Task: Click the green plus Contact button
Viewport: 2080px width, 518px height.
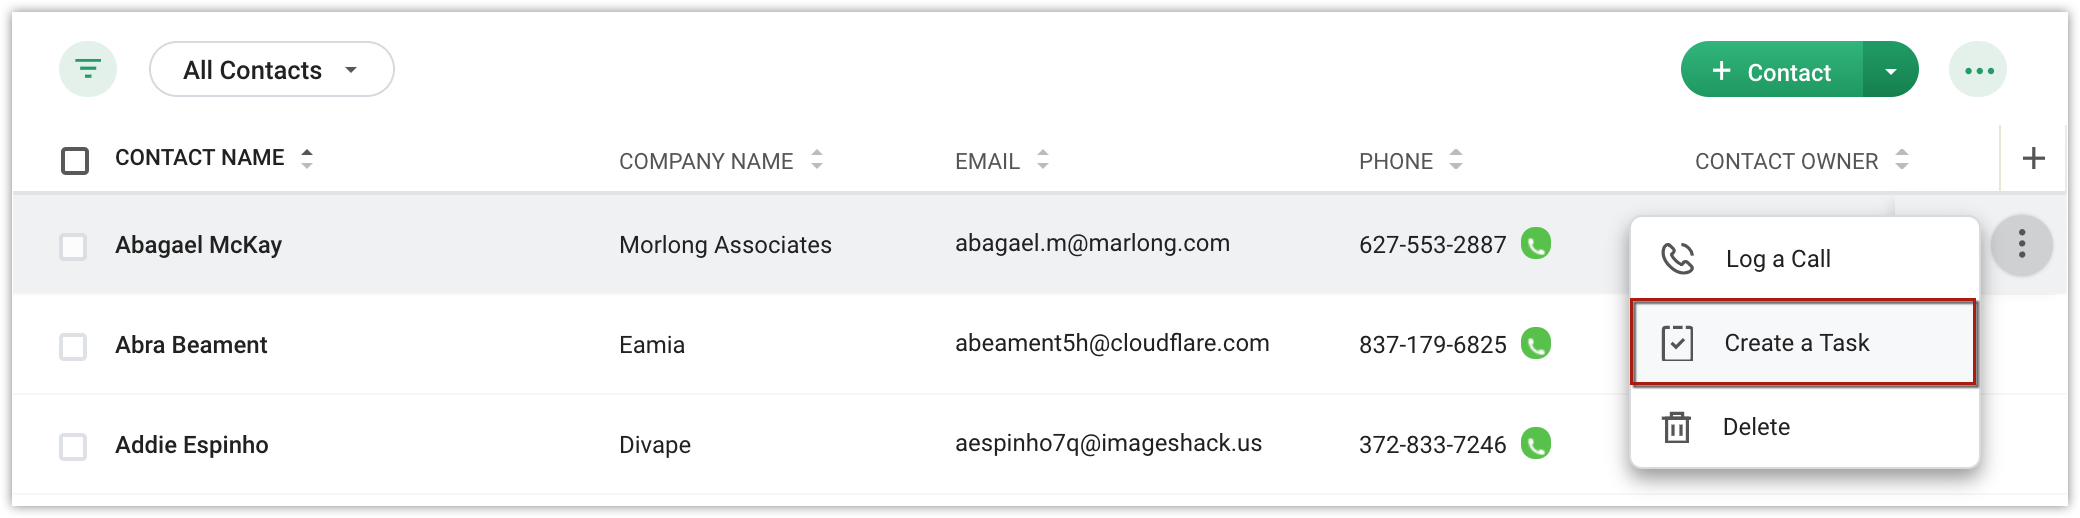Action: click(1771, 70)
